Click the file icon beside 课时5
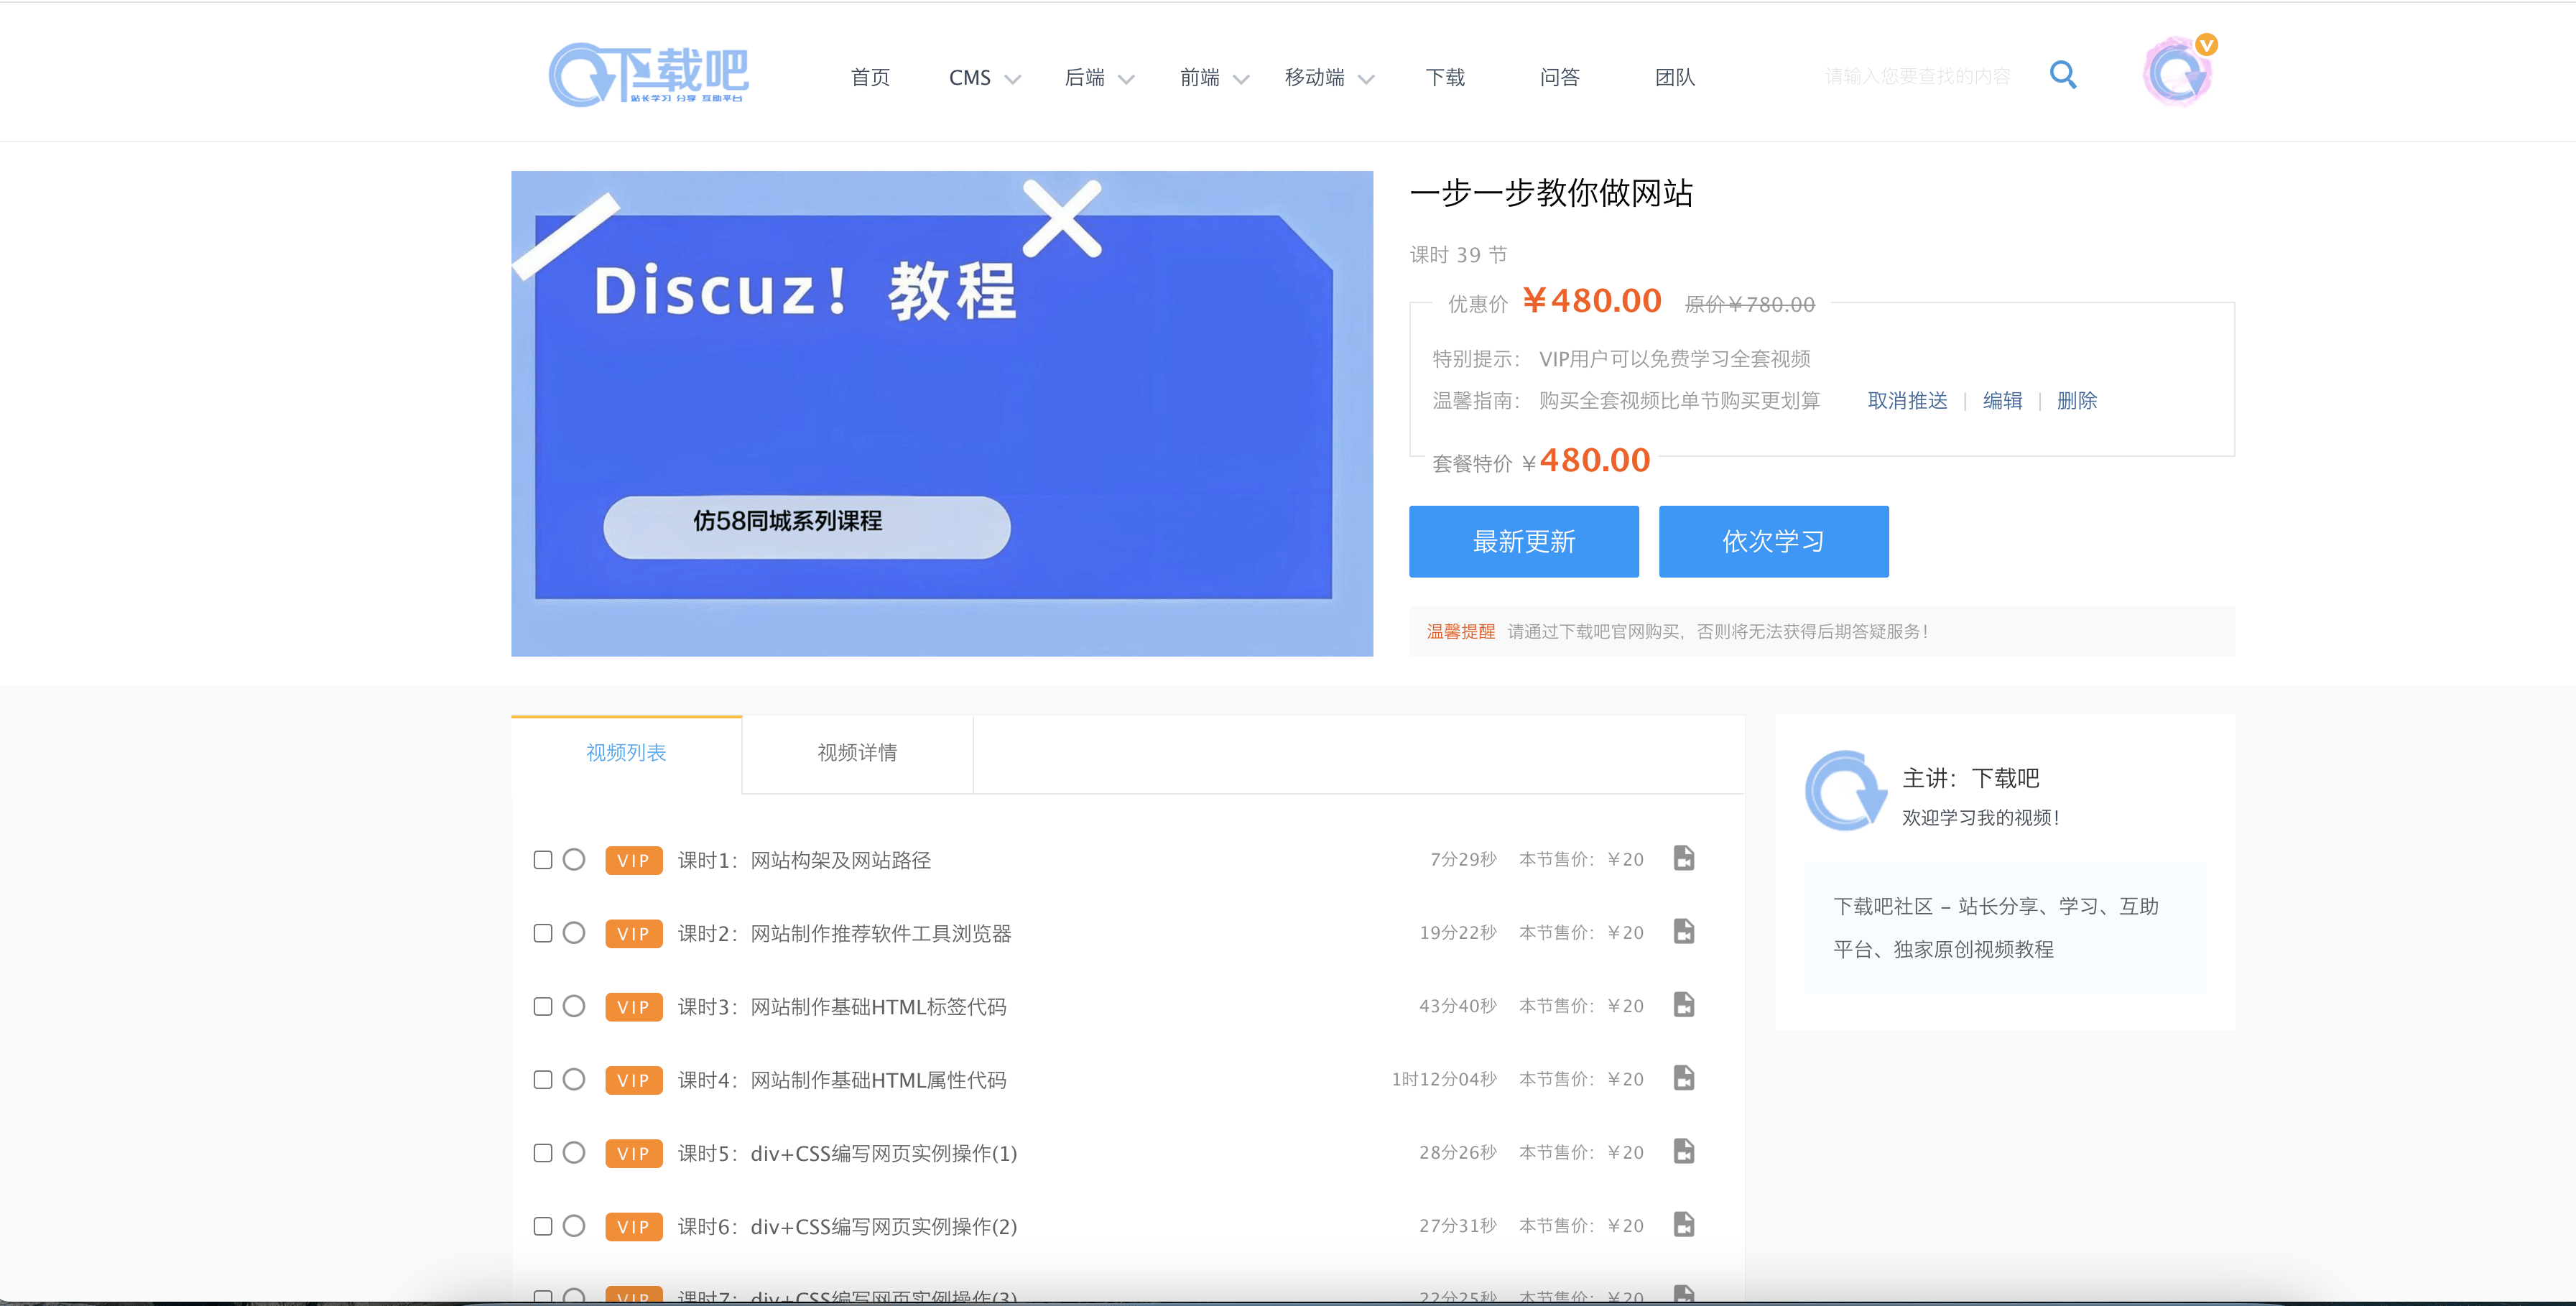This screenshot has height=1306, width=2576. click(1685, 1151)
